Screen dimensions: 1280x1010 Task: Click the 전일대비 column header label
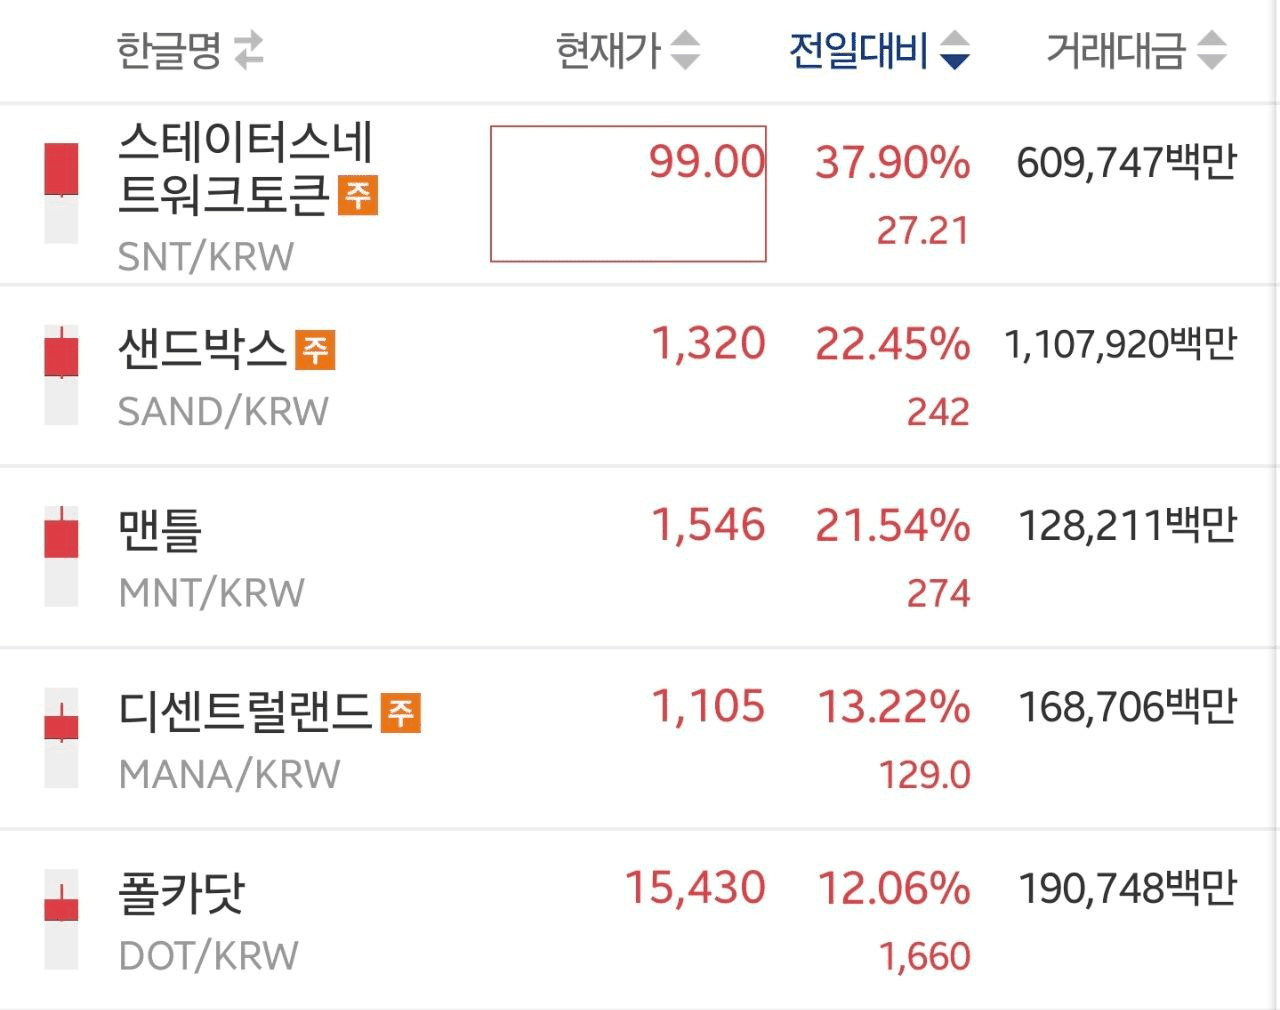point(859,50)
